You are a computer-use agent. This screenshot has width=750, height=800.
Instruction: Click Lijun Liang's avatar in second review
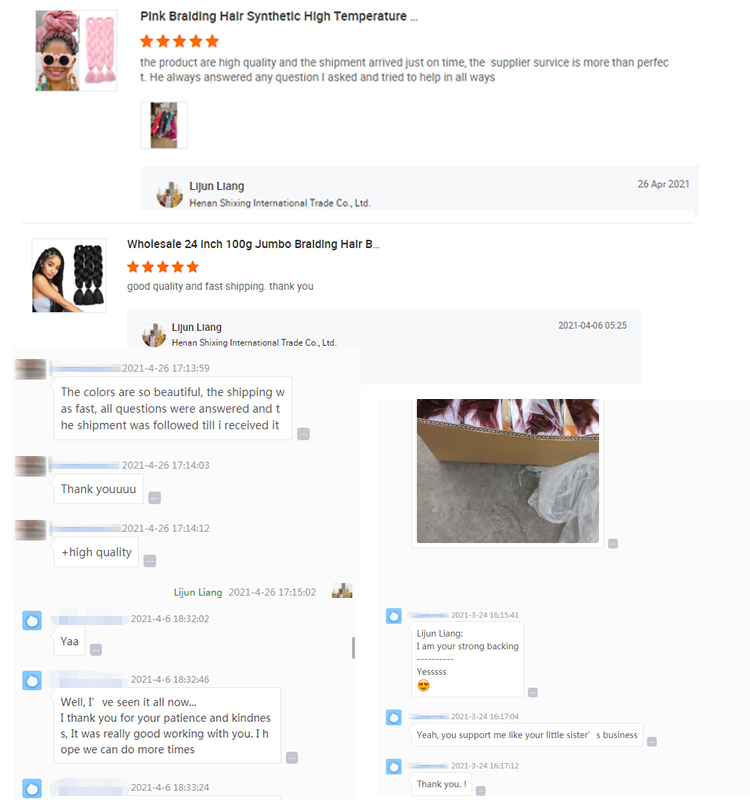154,335
